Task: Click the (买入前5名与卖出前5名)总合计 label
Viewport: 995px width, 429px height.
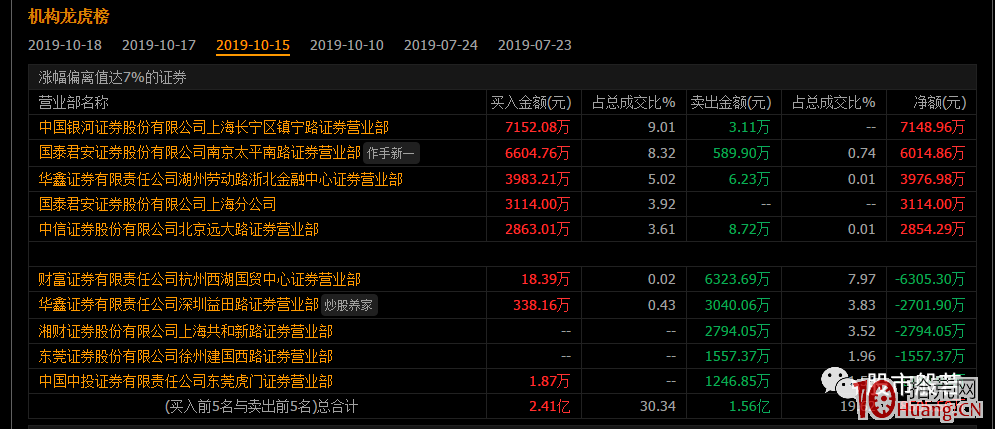Action: pyautogui.click(x=261, y=407)
